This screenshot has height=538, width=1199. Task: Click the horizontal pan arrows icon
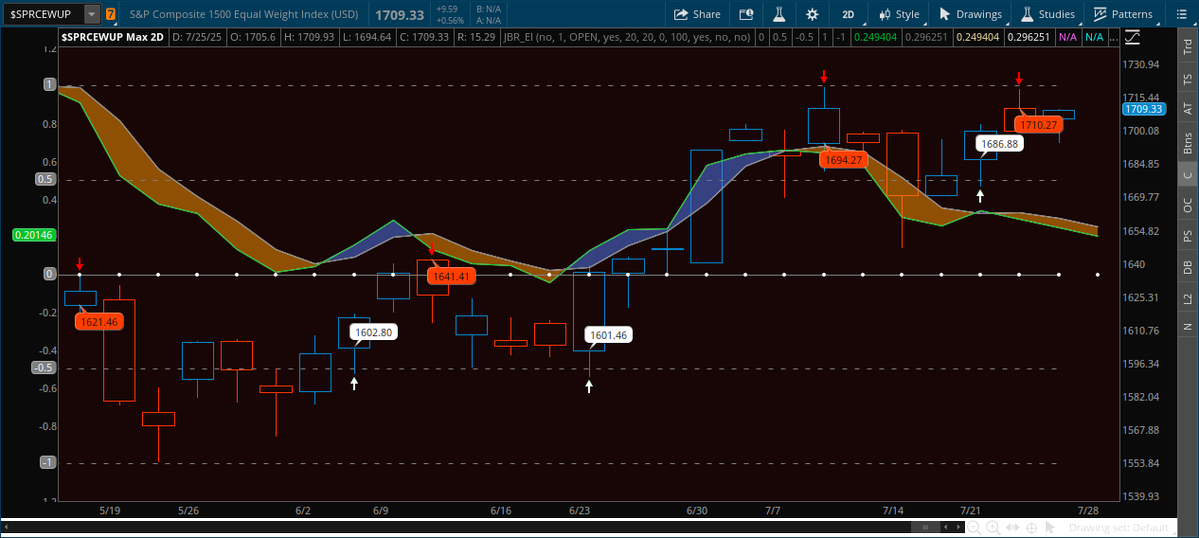pos(1012,527)
